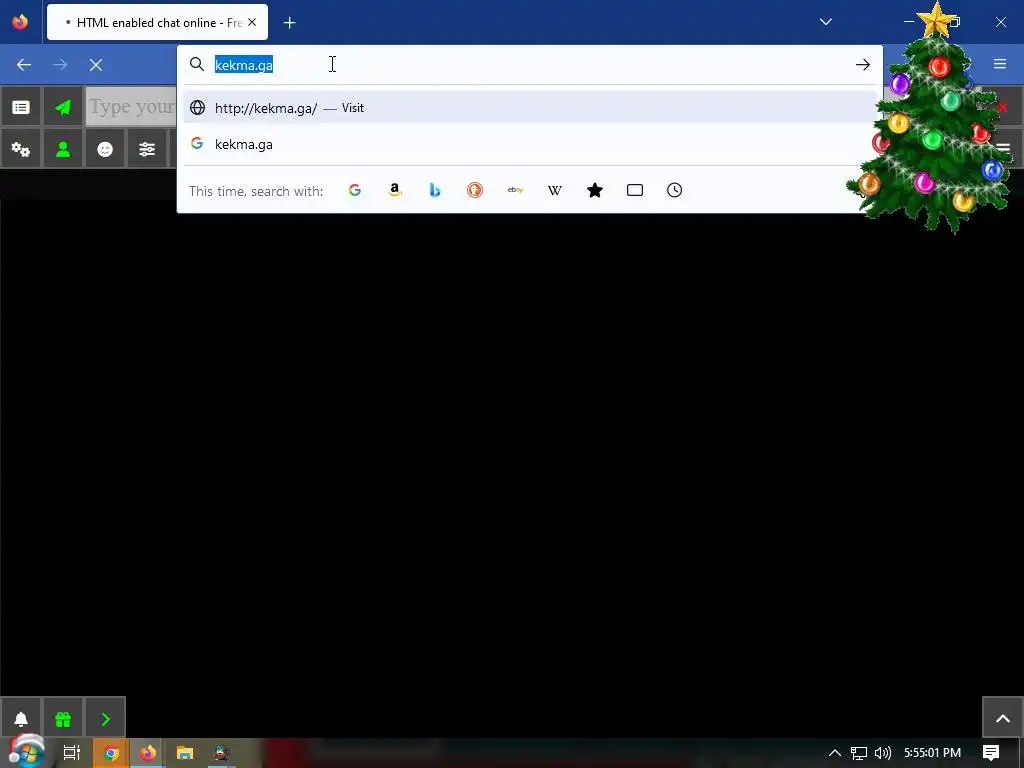Send message with green paper plane
The image size is (1024, 768).
(63, 106)
